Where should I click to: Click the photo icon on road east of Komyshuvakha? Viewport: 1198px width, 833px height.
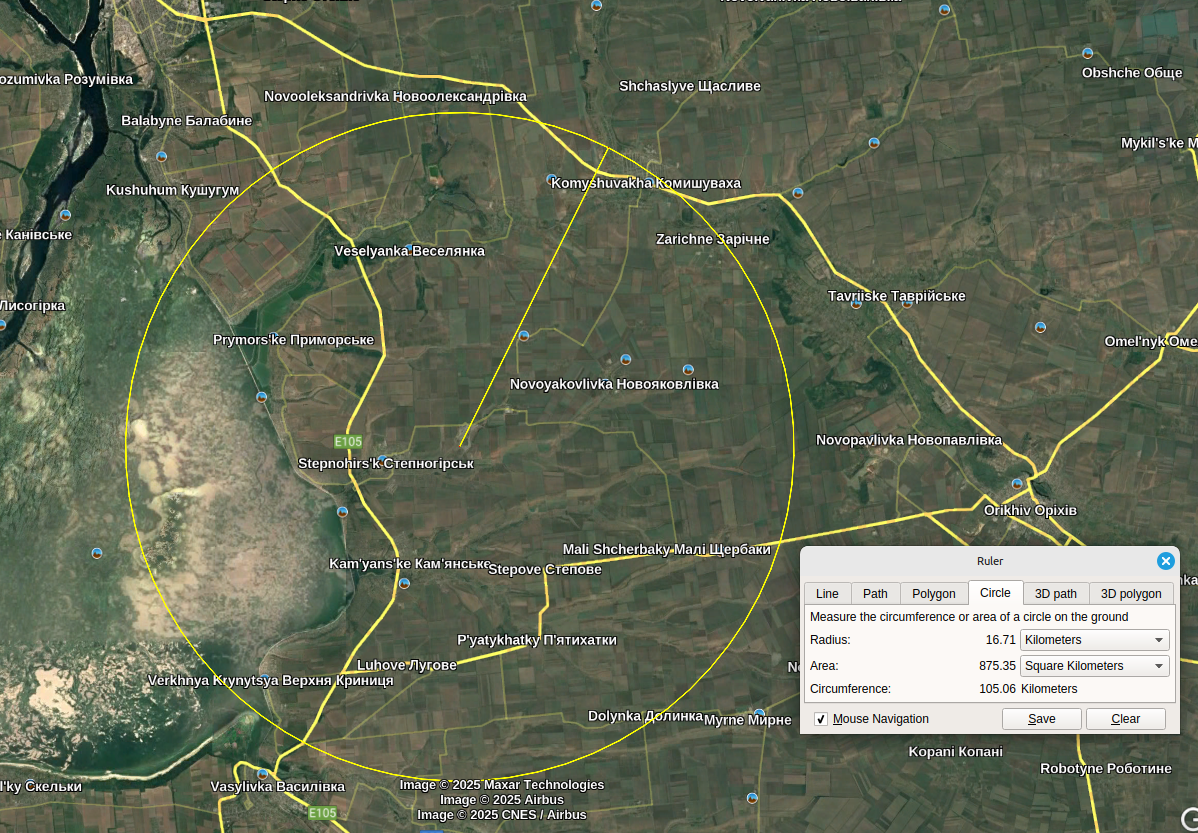(798, 193)
